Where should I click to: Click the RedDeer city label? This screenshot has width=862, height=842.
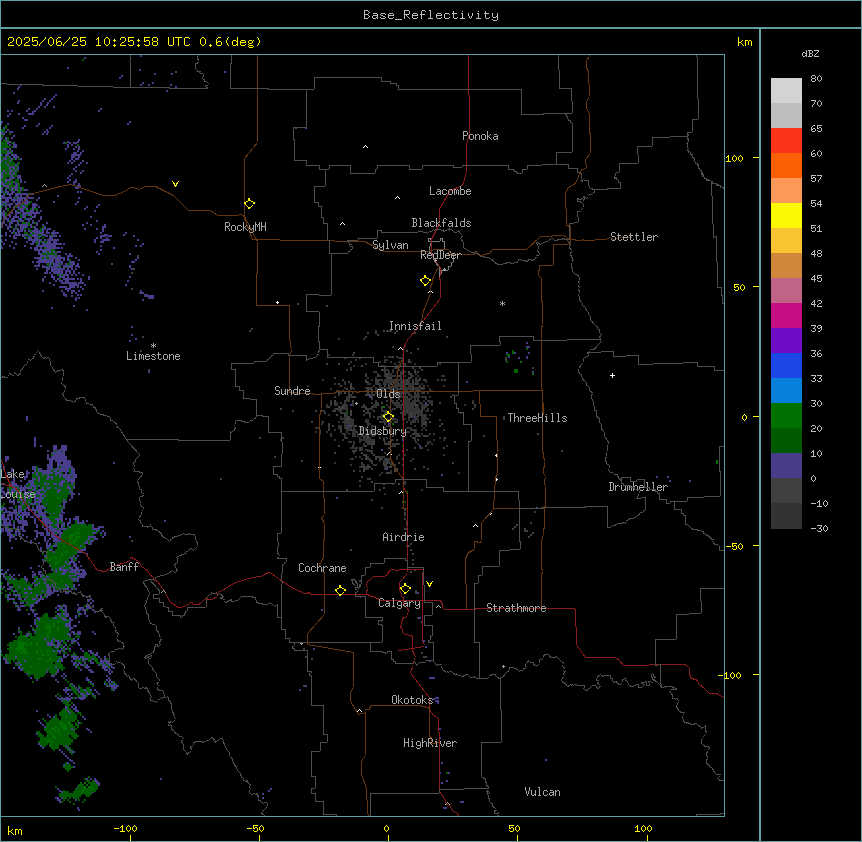click(440, 255)
